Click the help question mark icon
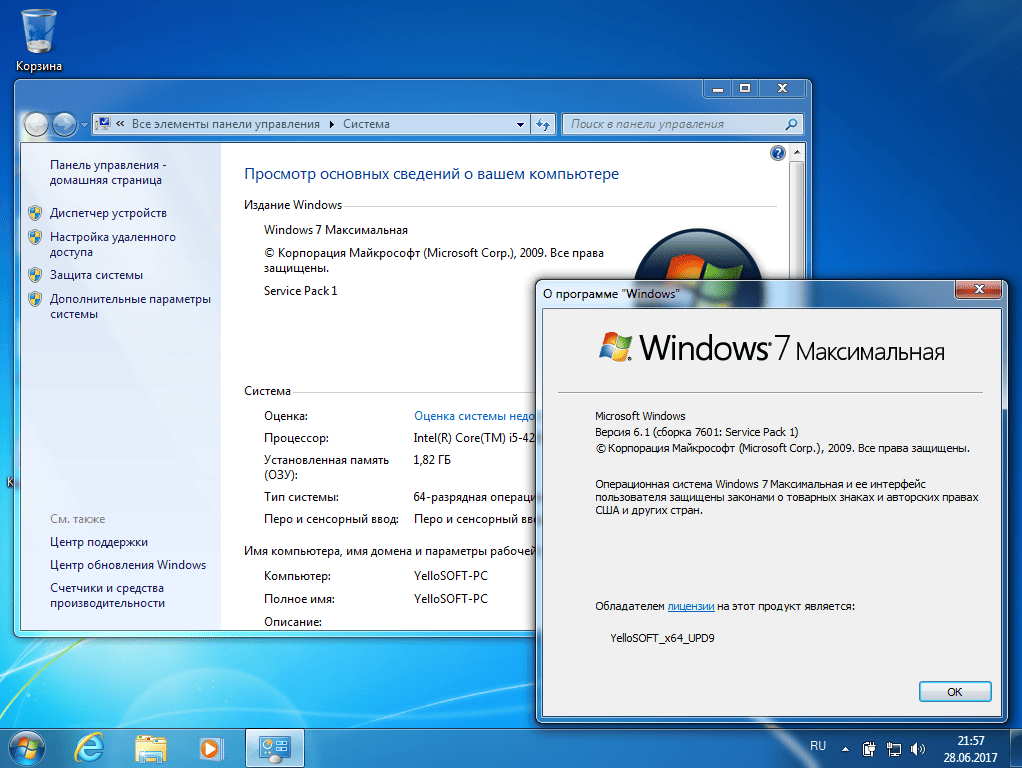The height and width of the screenshot is (768, 1022). (x=778, y=153)
